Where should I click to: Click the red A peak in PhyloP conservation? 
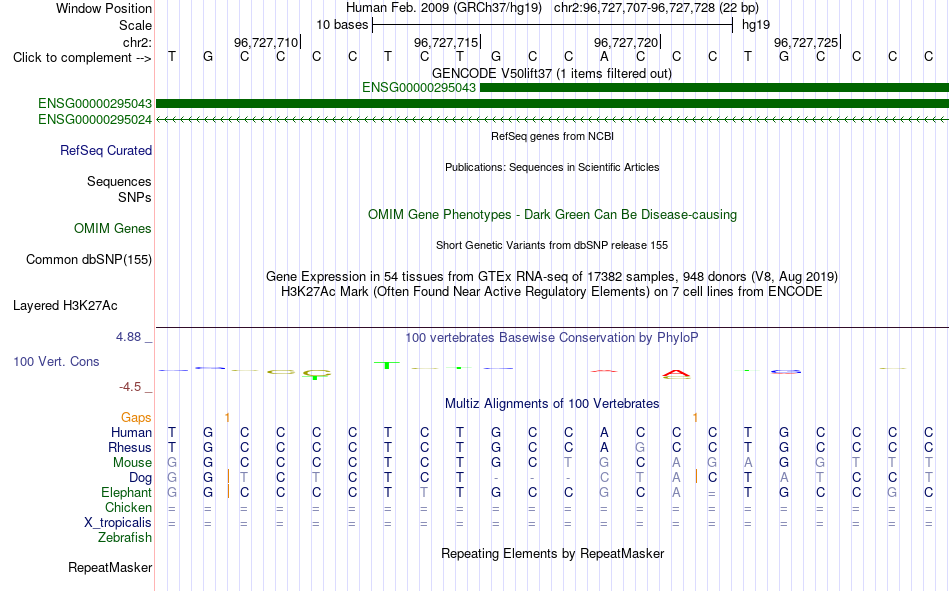click(x=676, y=373)
